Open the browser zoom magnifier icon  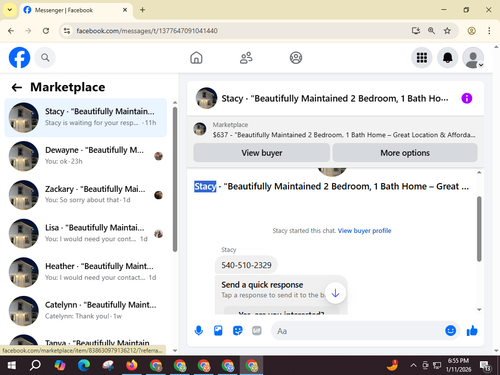(431, 31)
